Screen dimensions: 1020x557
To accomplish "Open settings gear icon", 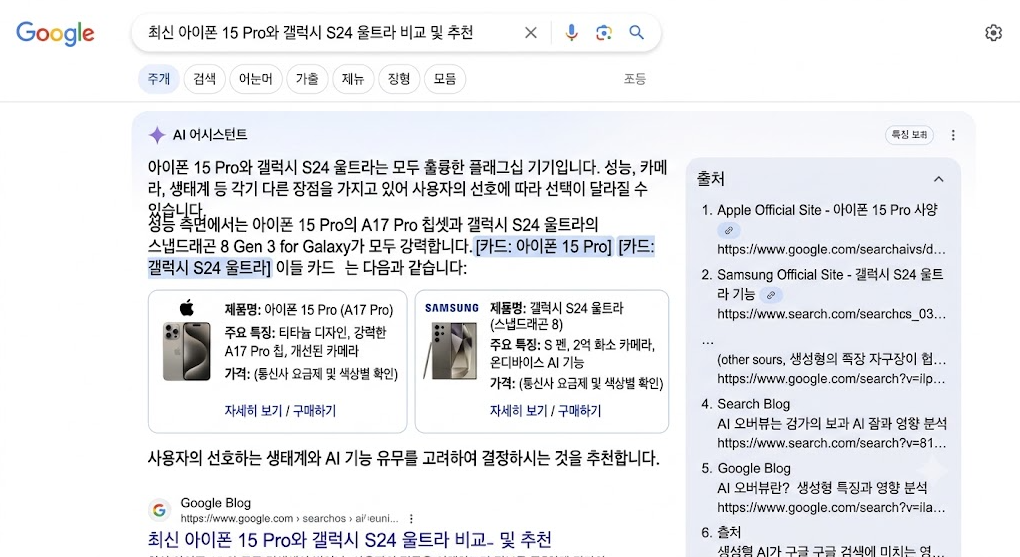I will [x=993, y=33].
